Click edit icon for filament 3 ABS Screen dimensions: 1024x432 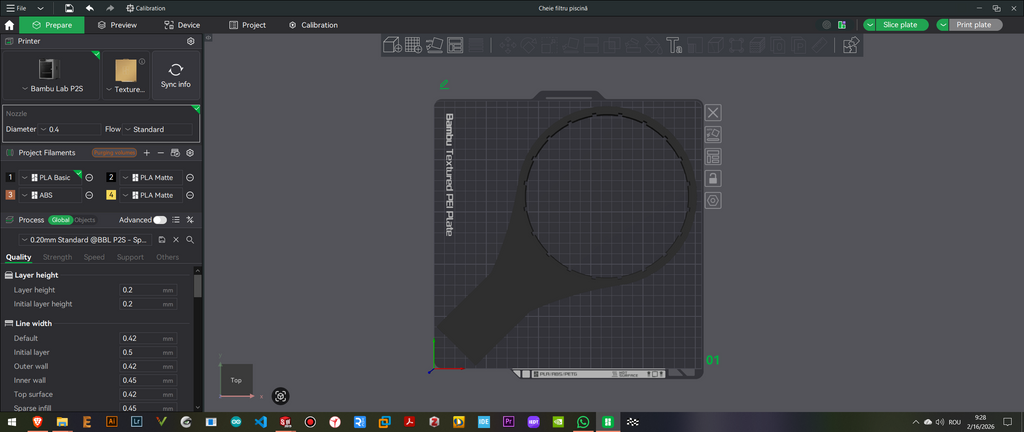point(89,195)
